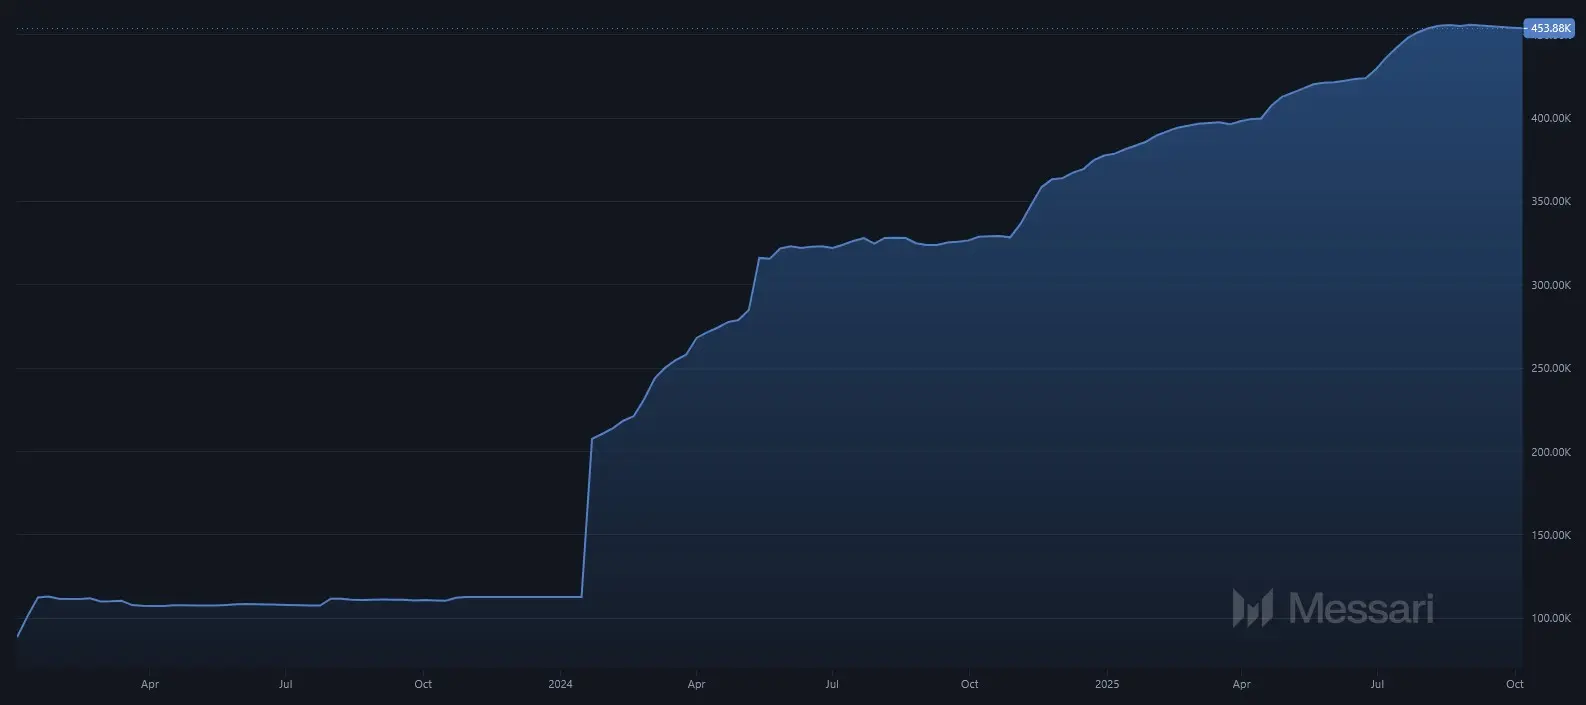Viewport: 1586px width, 705px height.
Task: Click the 250.00K y-axis label
Action: (x=1551, y=369)
